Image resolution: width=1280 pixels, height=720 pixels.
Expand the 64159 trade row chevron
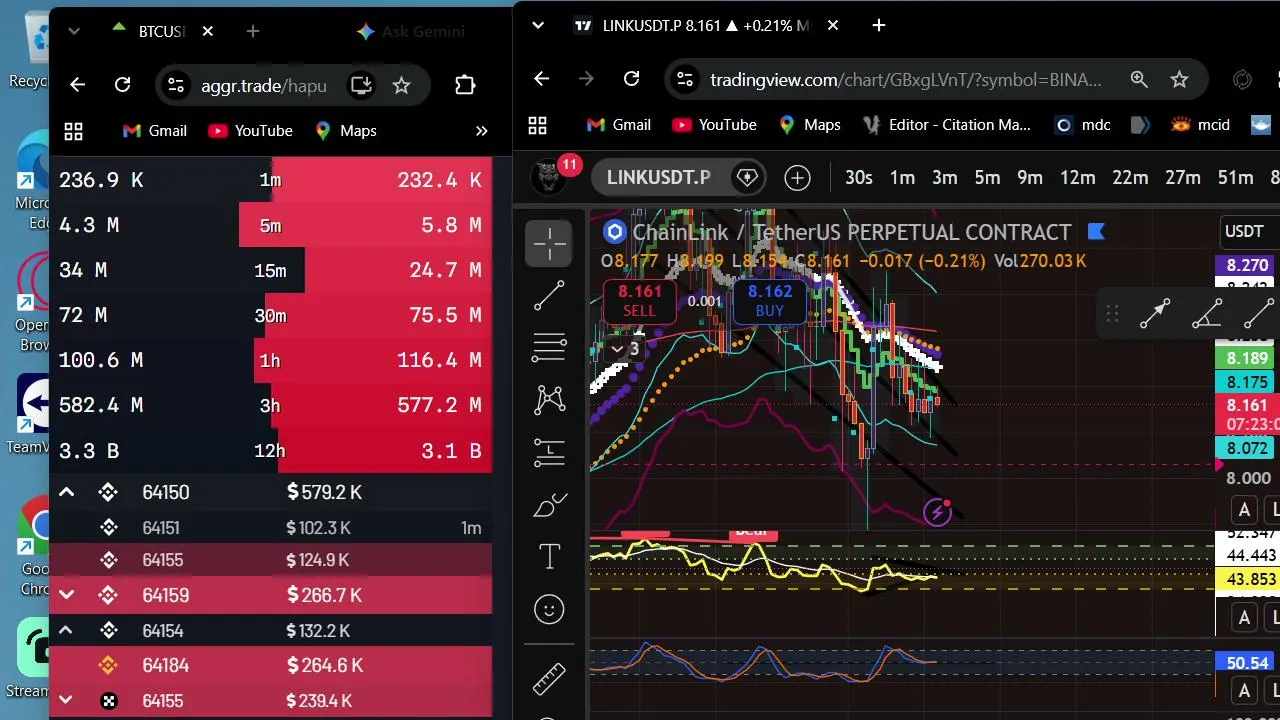pyautogui.click(x=66, y=595)
